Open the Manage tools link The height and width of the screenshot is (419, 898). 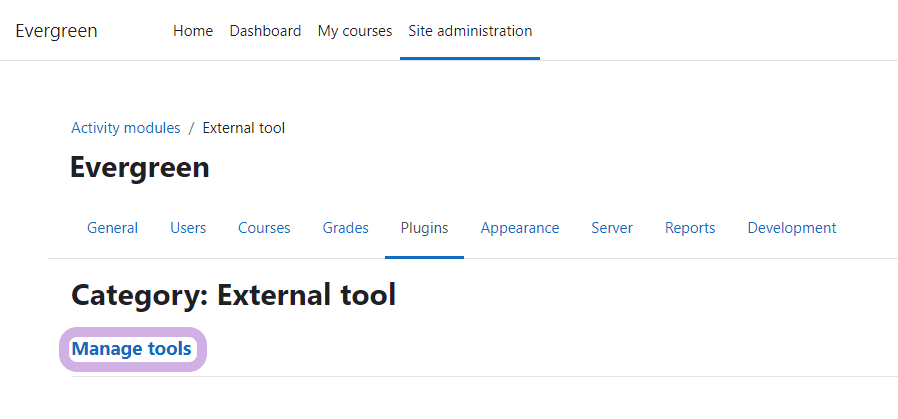tap(132, 349)
